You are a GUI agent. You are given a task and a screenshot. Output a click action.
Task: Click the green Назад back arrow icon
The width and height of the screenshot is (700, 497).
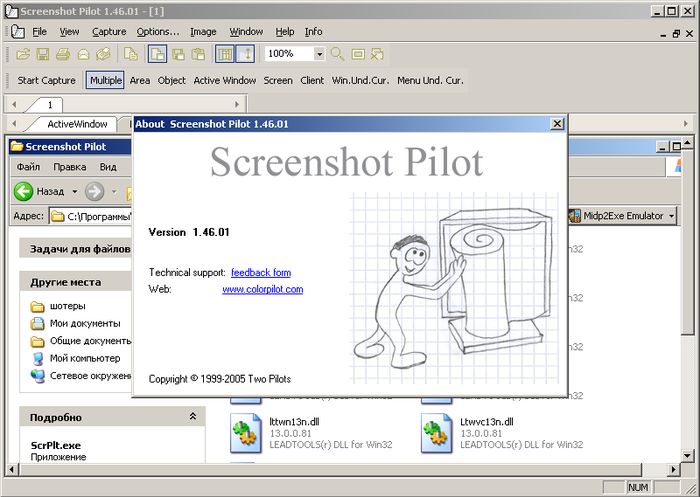click(23, 192)
